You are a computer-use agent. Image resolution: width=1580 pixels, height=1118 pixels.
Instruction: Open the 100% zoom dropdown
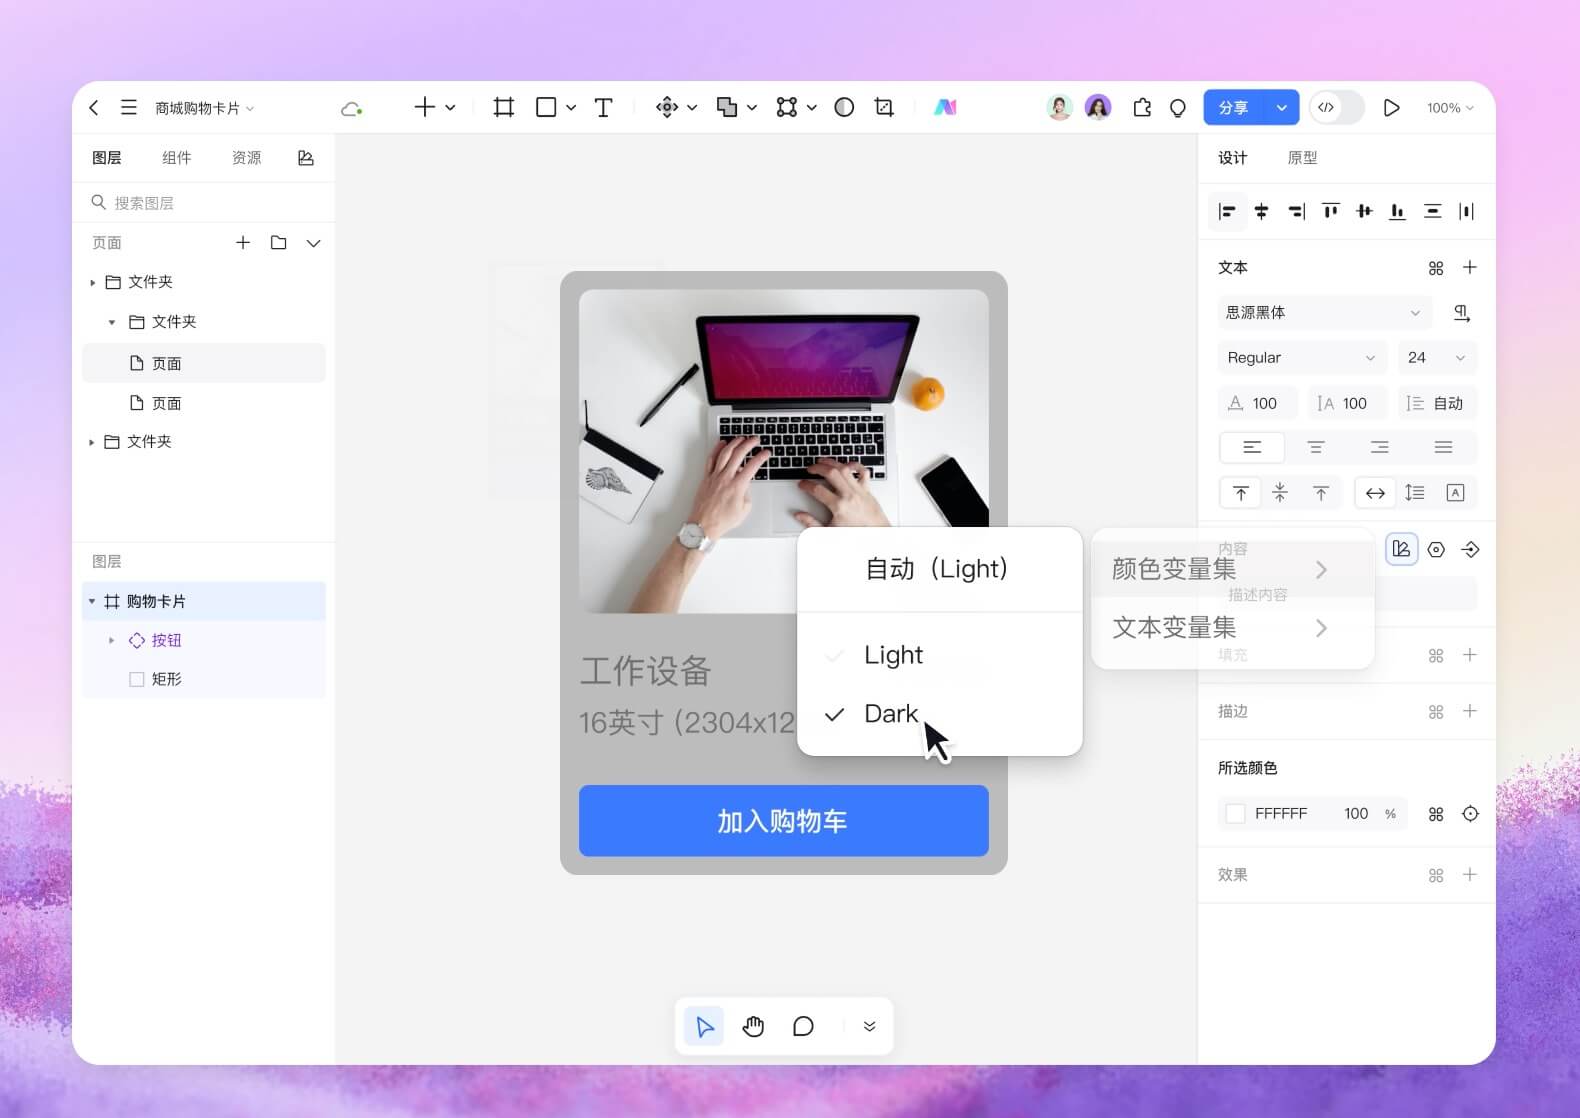point(1450,108)
